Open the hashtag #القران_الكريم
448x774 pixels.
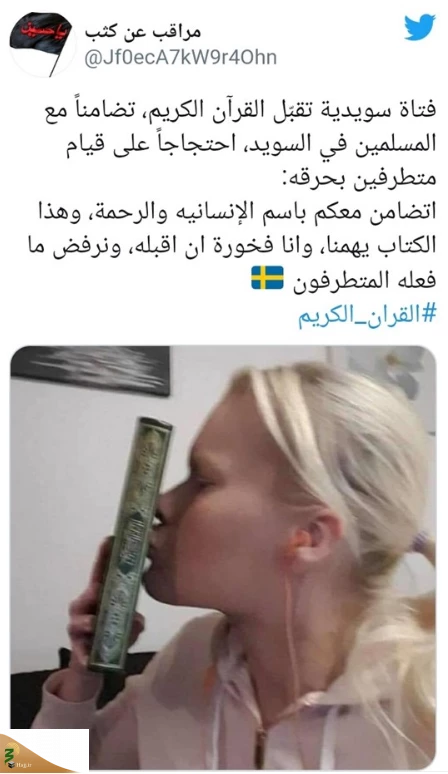point(368,314)
